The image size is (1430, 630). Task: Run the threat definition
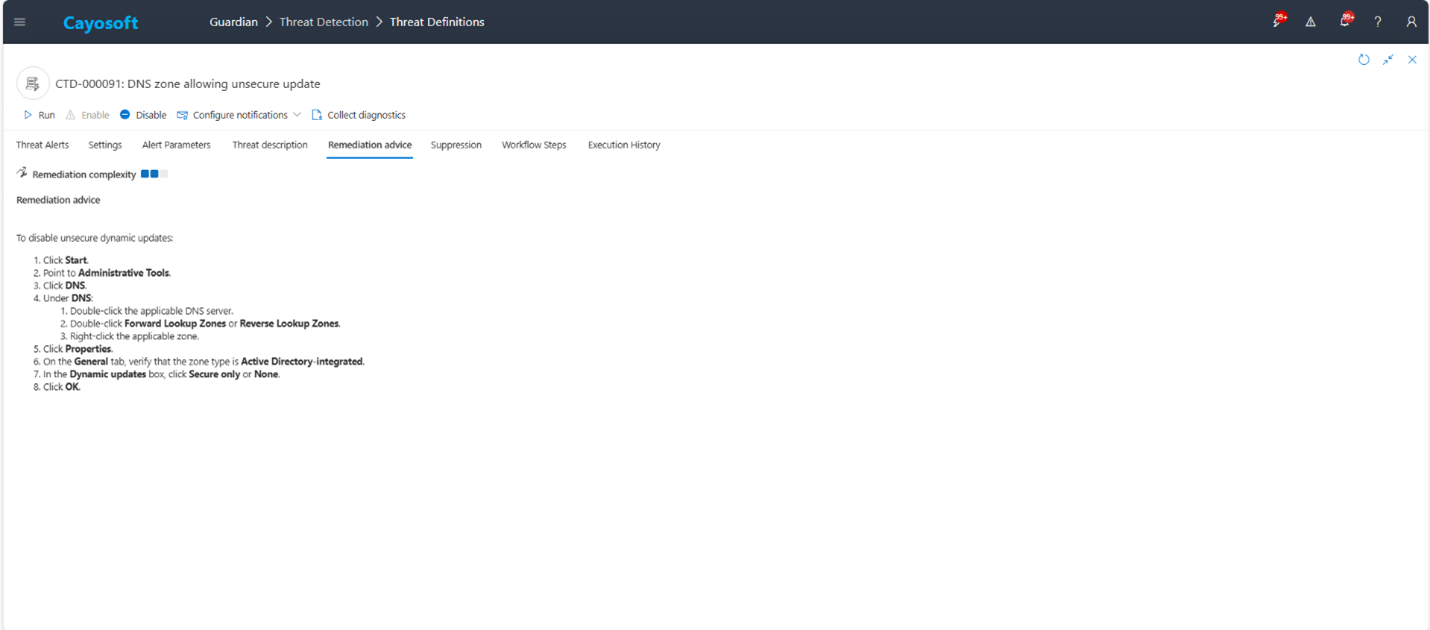[39, 115]
